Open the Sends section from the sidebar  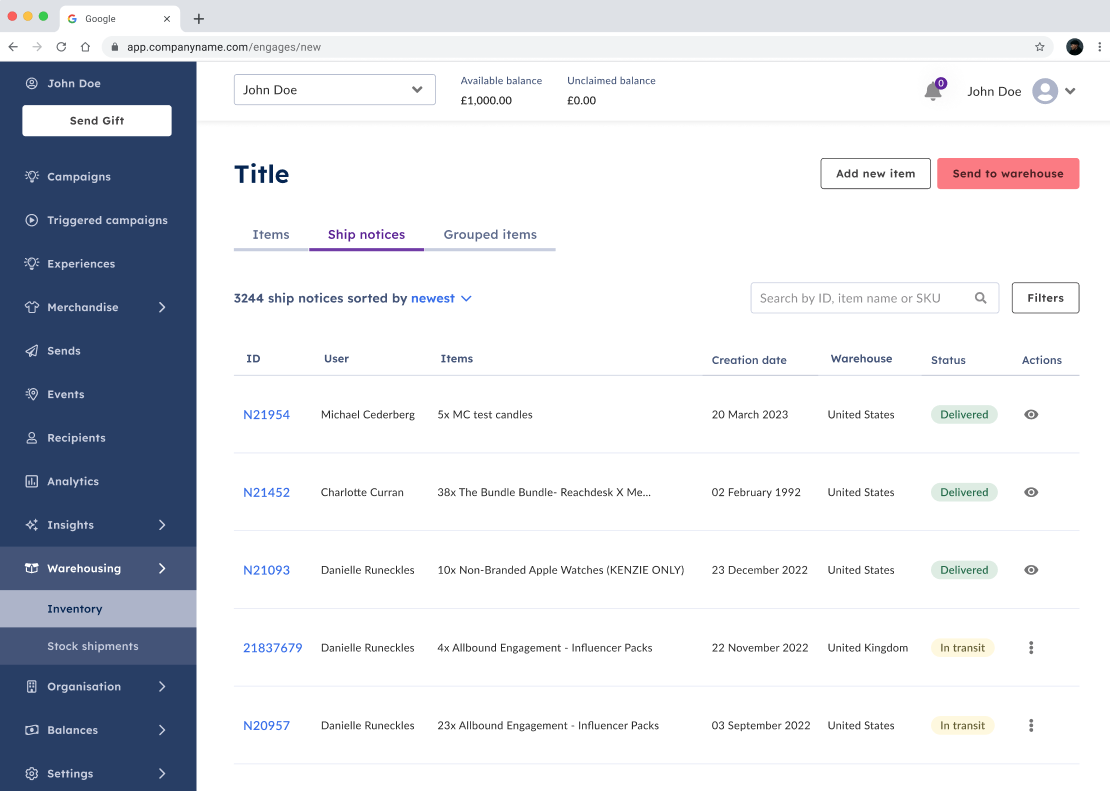click(x=62, y=350)
